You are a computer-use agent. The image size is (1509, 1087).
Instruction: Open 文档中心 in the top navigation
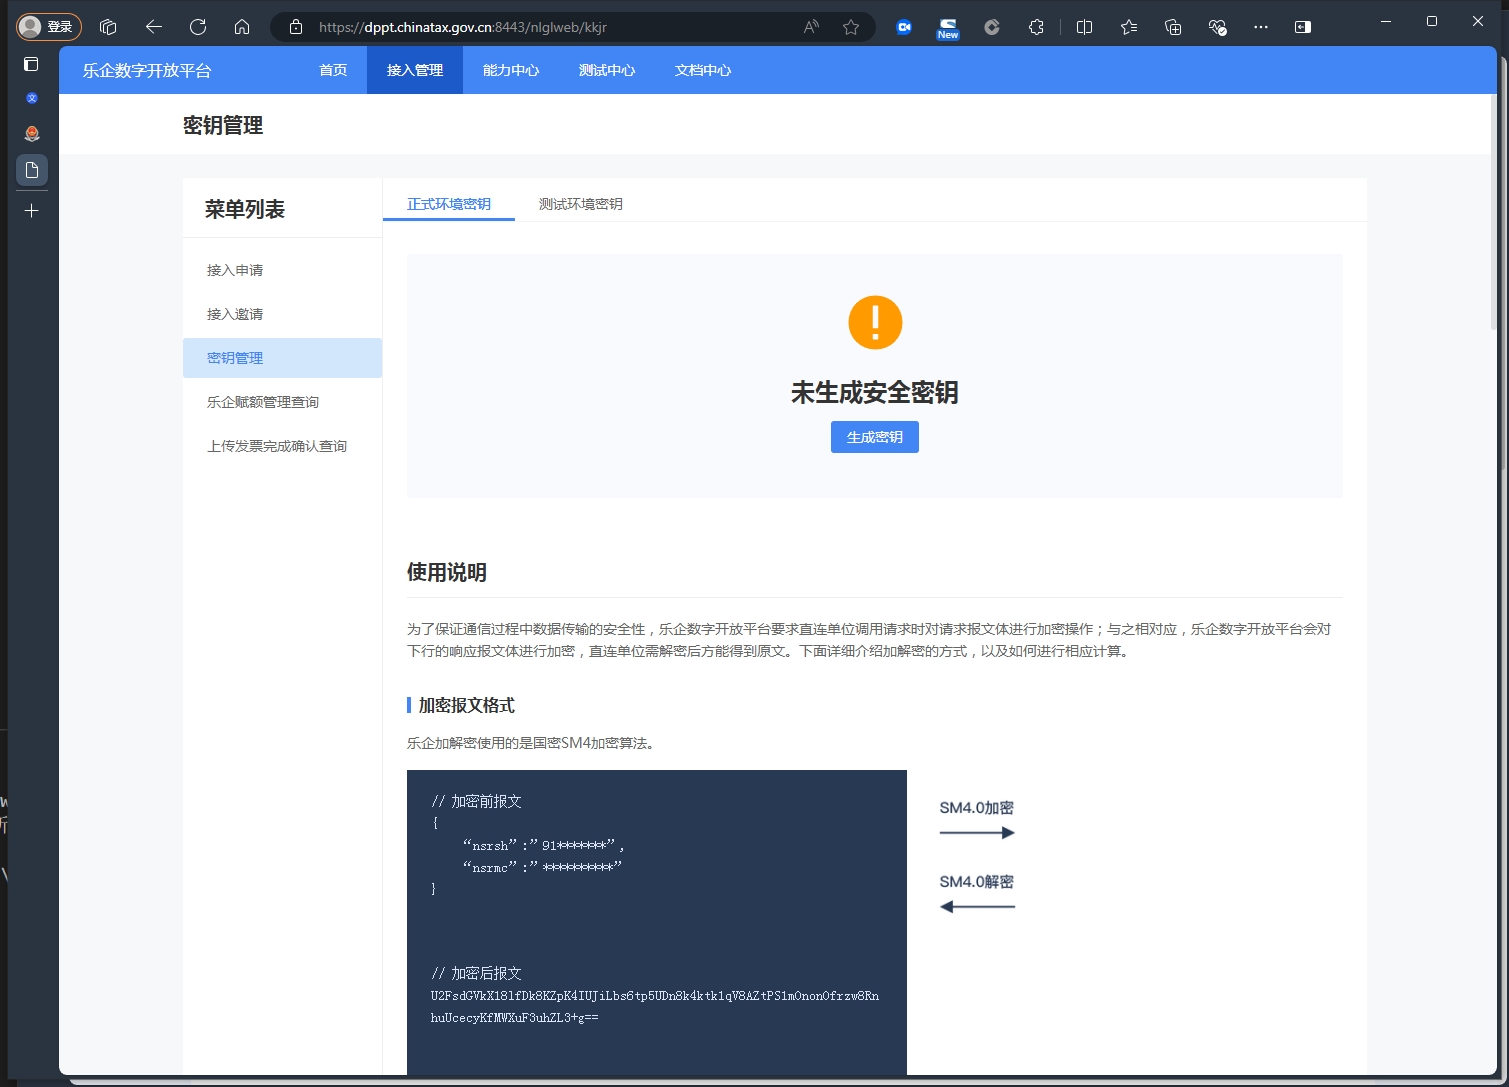pyautogui.click(x=702, y=70)
